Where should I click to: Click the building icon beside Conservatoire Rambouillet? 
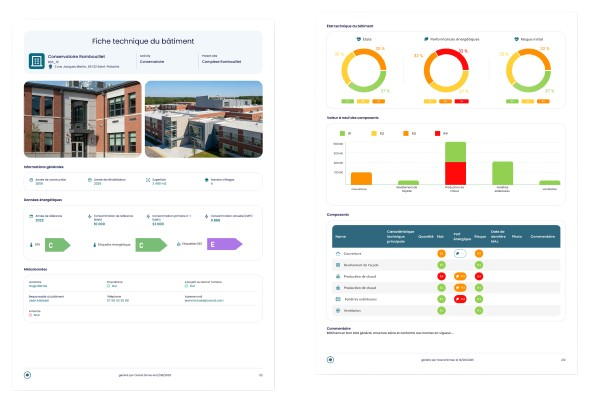37,62
